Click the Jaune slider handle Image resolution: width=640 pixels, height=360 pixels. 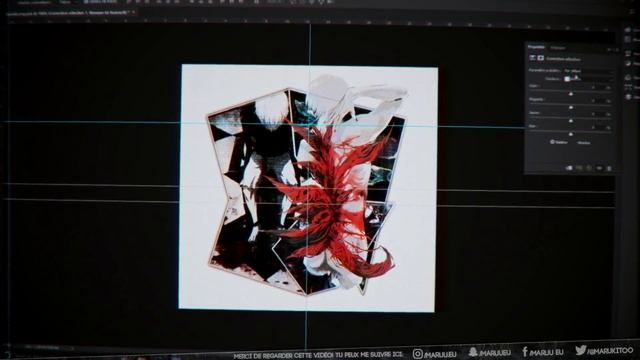[x=571, y=121]
